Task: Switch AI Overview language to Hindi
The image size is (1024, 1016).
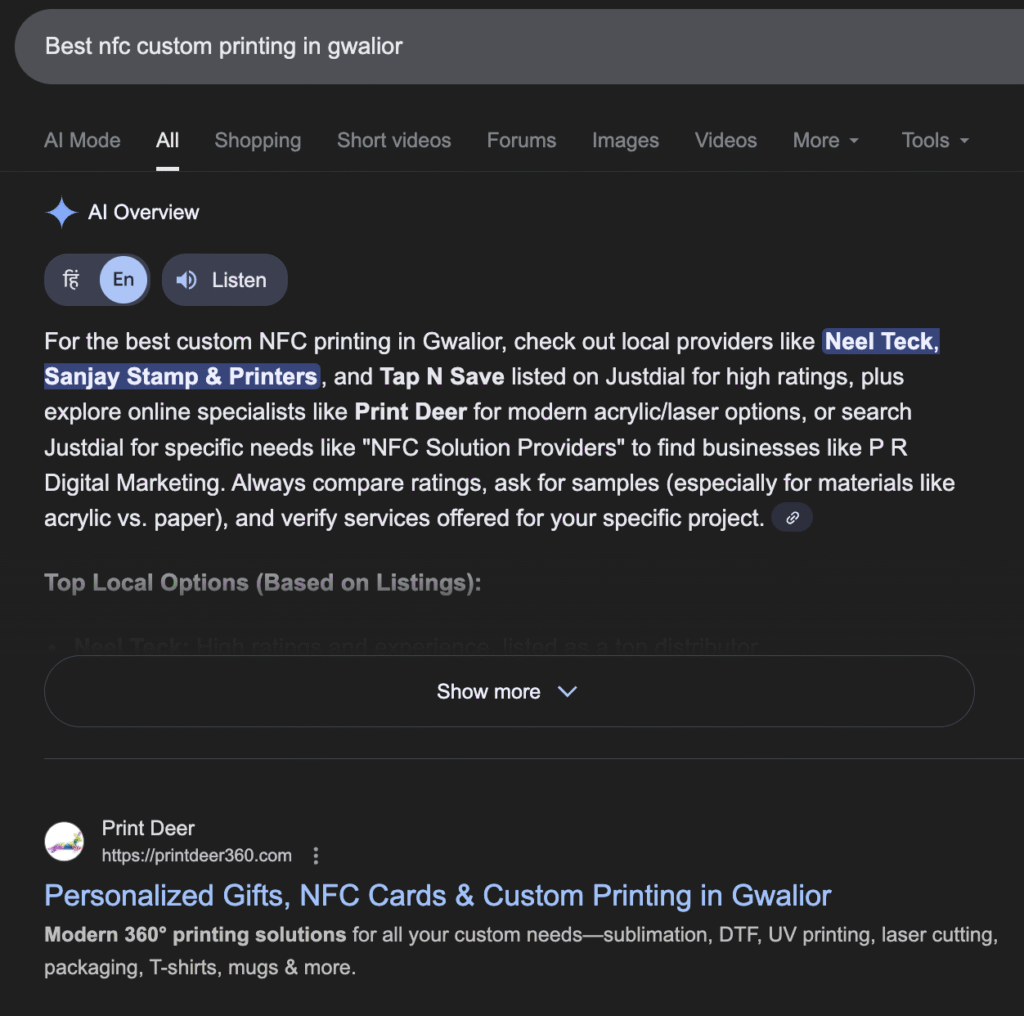Action: (x=71, y=280)
